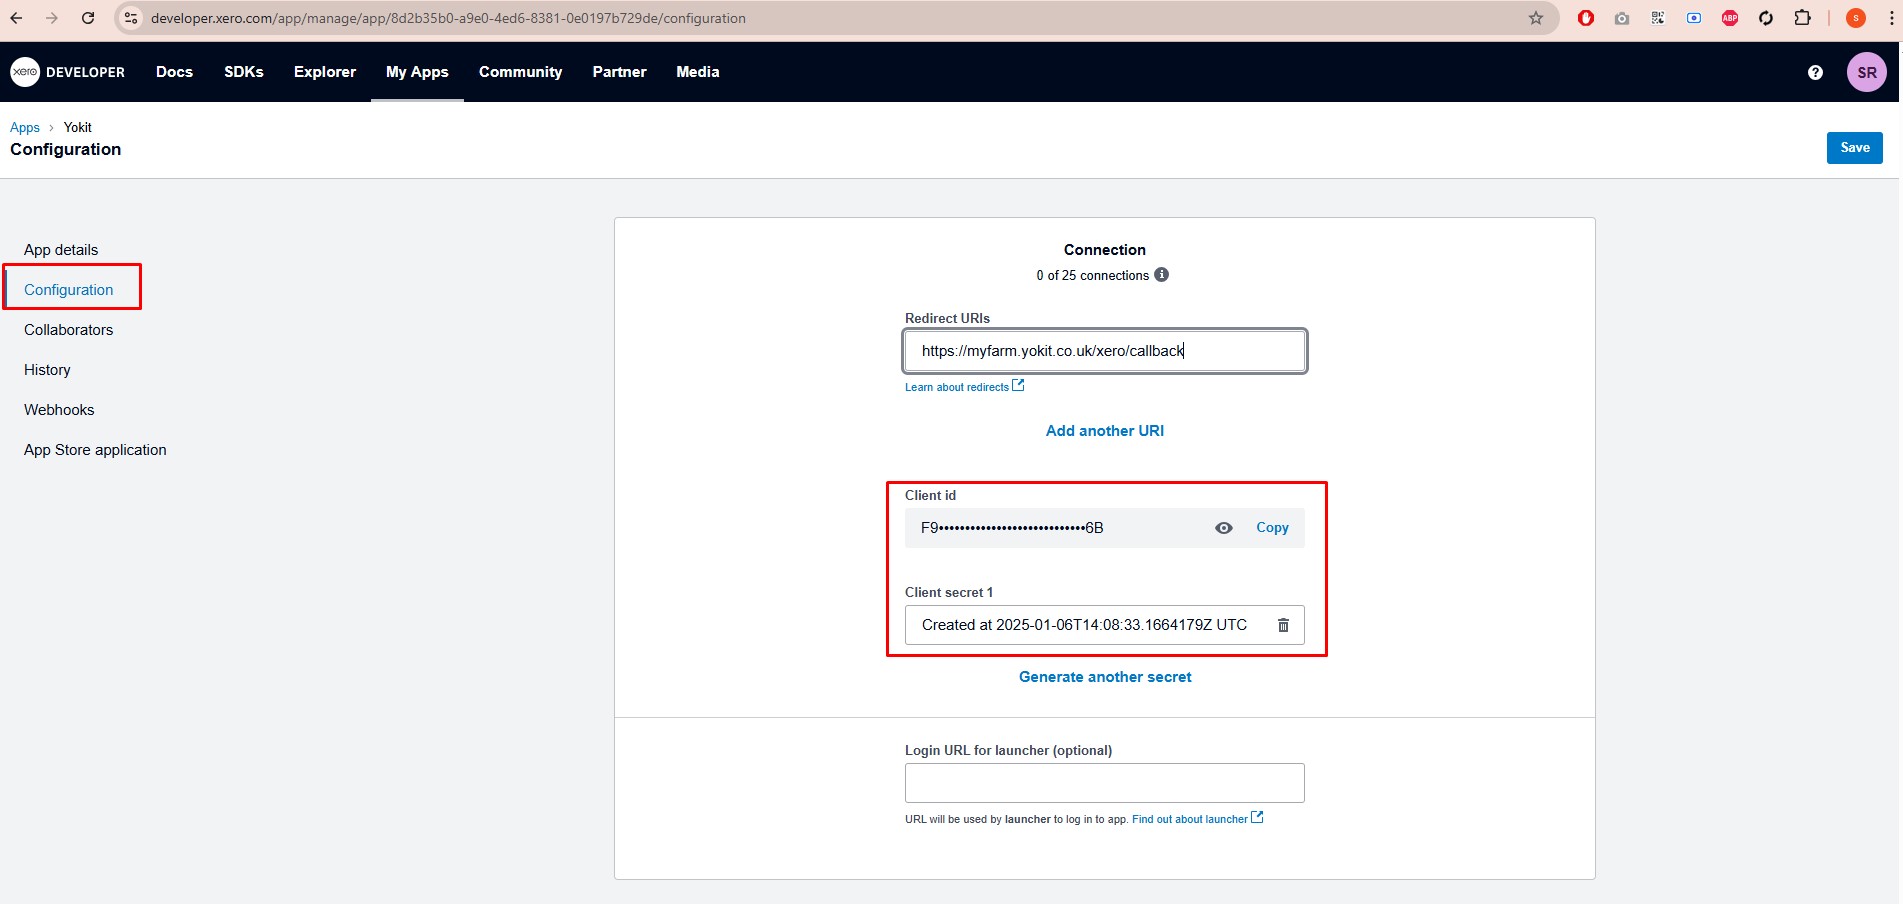1903x904 pixels.
Task: Open the Community menu
Action: click(x=520, y=72)
